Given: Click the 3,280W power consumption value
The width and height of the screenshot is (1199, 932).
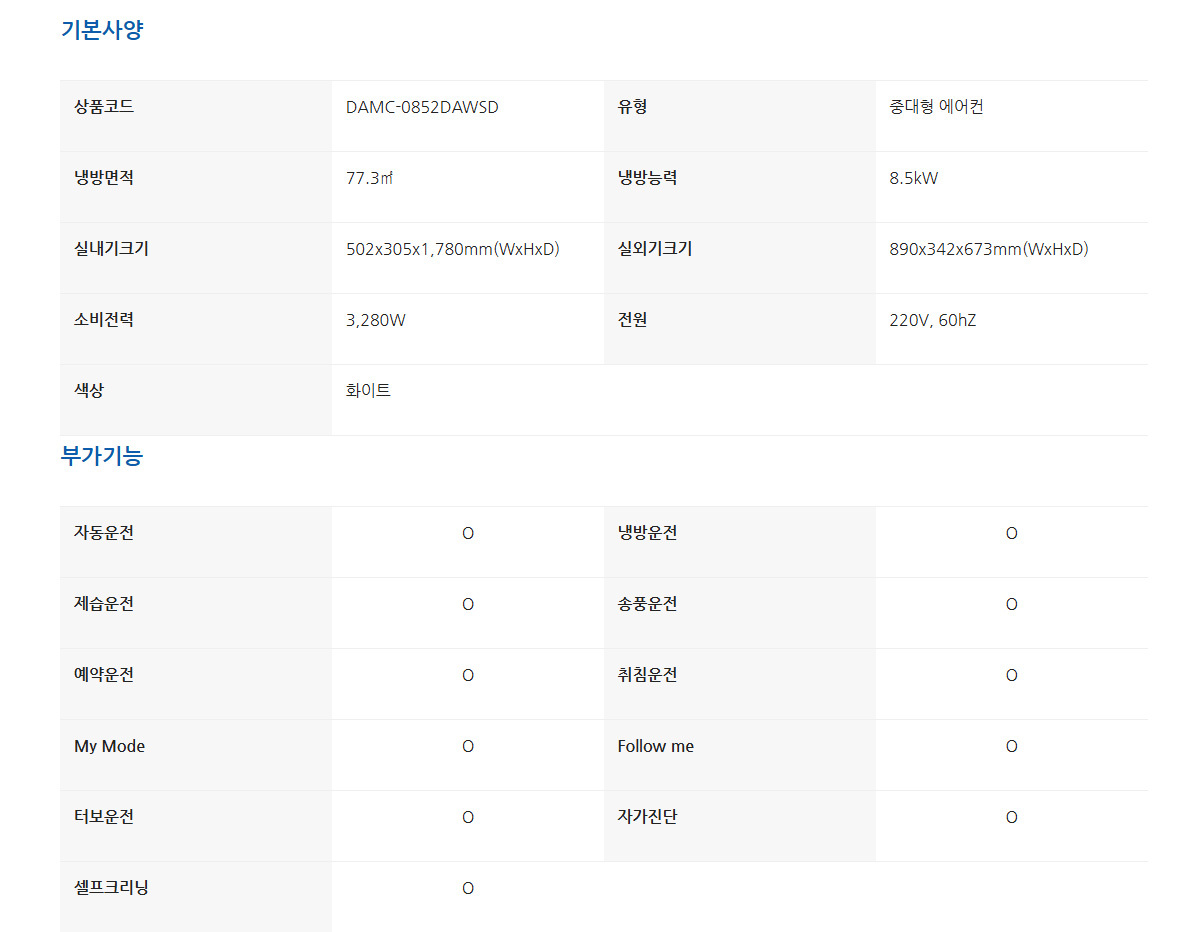Looking at the screenshot, I should coord(376,321).
